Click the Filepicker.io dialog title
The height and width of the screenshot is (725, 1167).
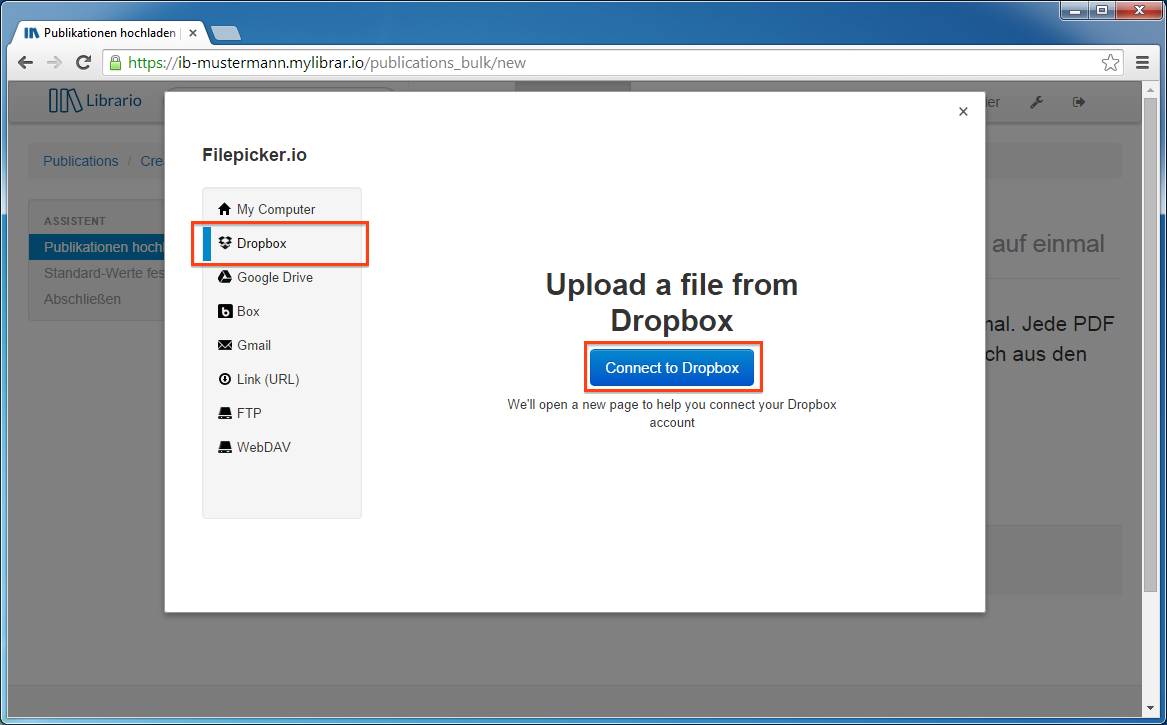pos(255,155)
